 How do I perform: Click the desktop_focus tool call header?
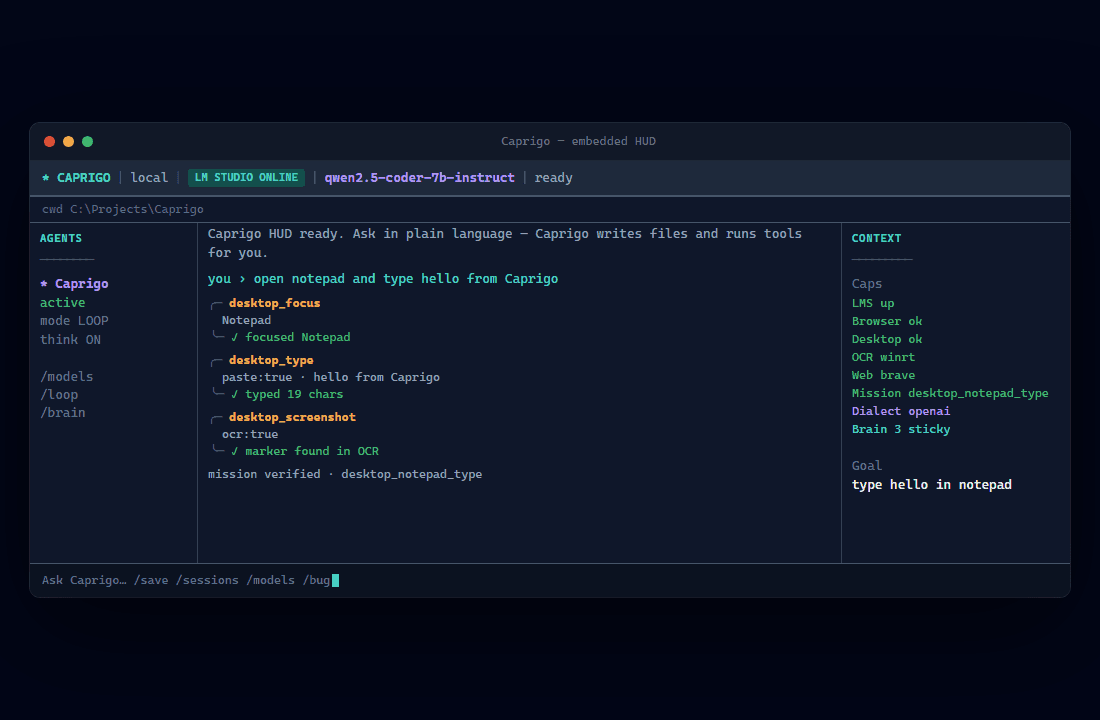click(274, 303)
